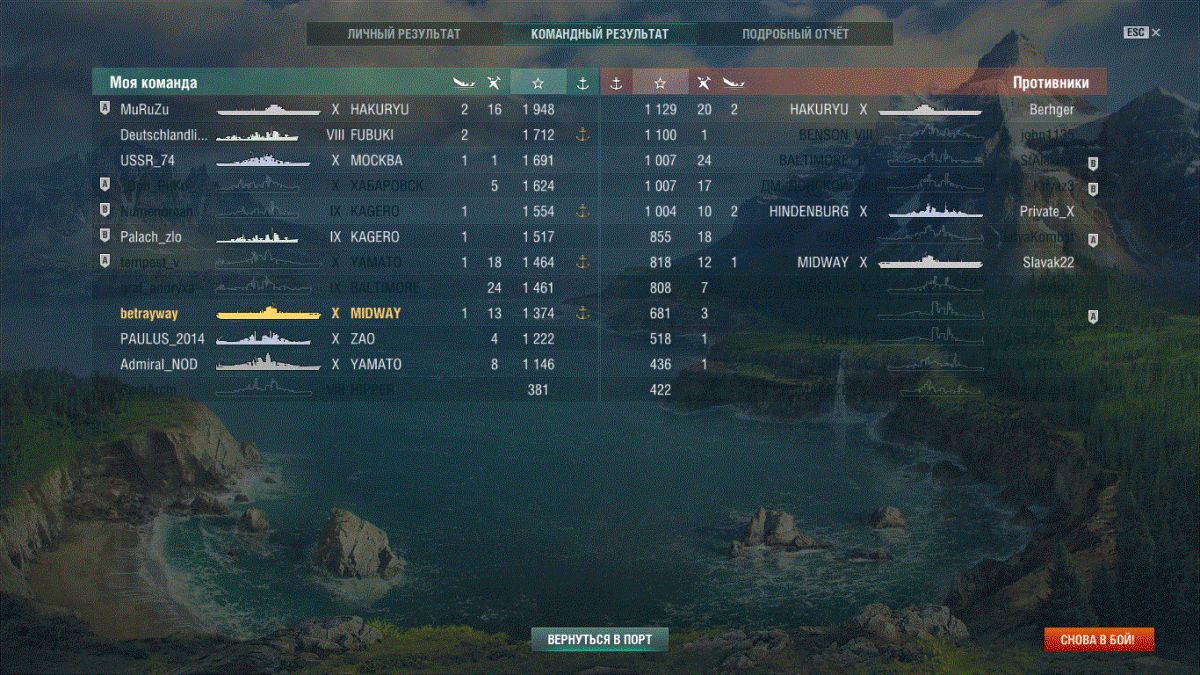1200x675 pixels.
Task: Sort opponents by crossed-swords kills icon
Action: point(704,83)
